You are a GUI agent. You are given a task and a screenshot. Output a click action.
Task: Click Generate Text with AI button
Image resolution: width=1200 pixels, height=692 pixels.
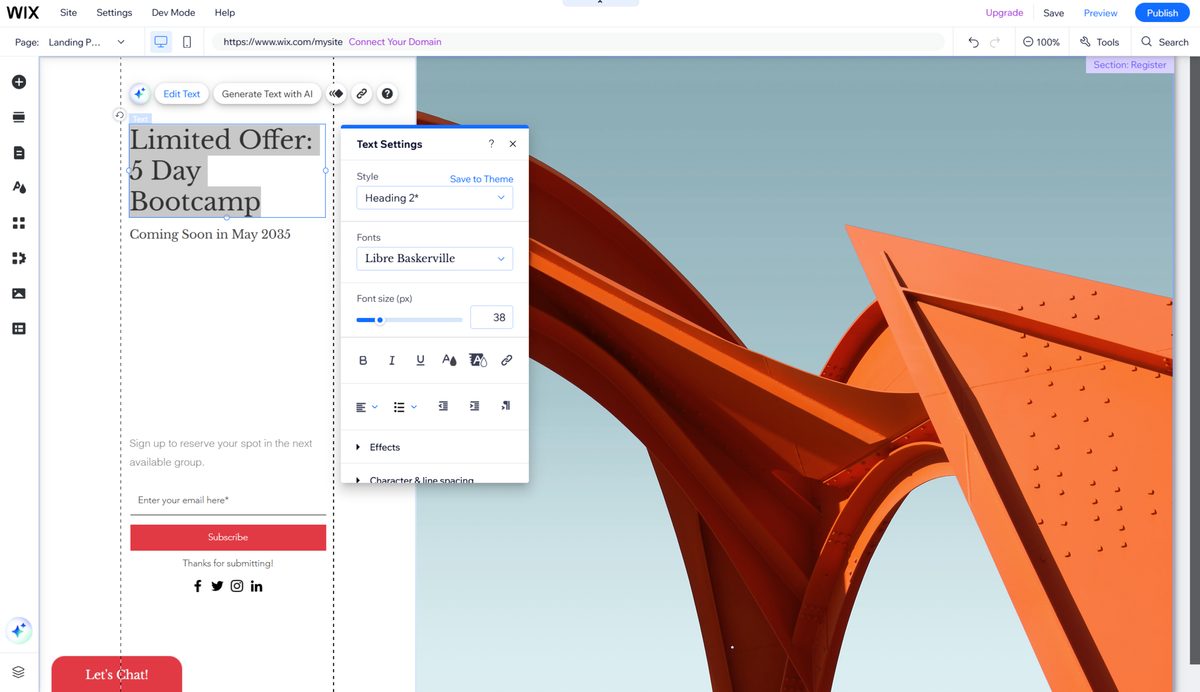[x=267, y=93]
